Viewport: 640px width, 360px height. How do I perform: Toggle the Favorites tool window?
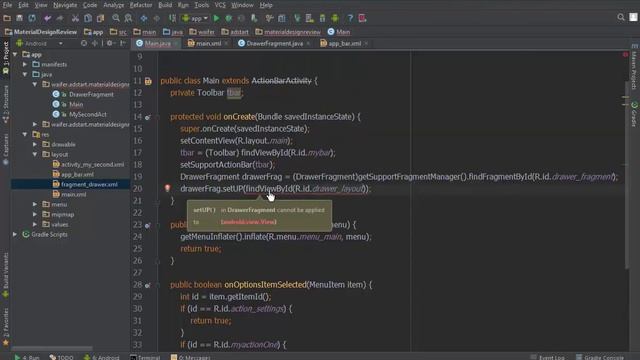(6, 327)
